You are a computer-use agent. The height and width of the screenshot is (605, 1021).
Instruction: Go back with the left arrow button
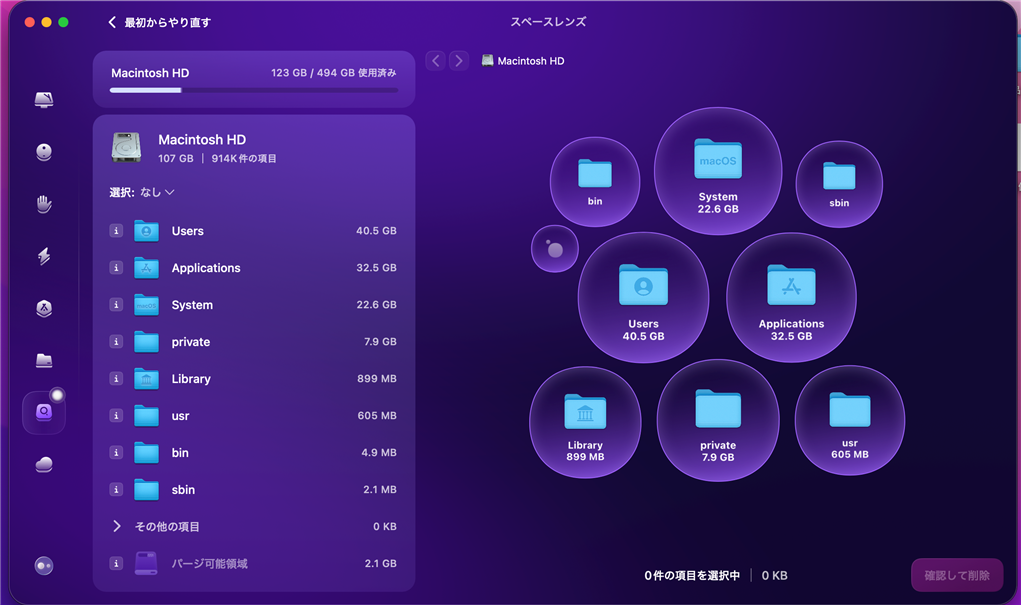(436, 61)
